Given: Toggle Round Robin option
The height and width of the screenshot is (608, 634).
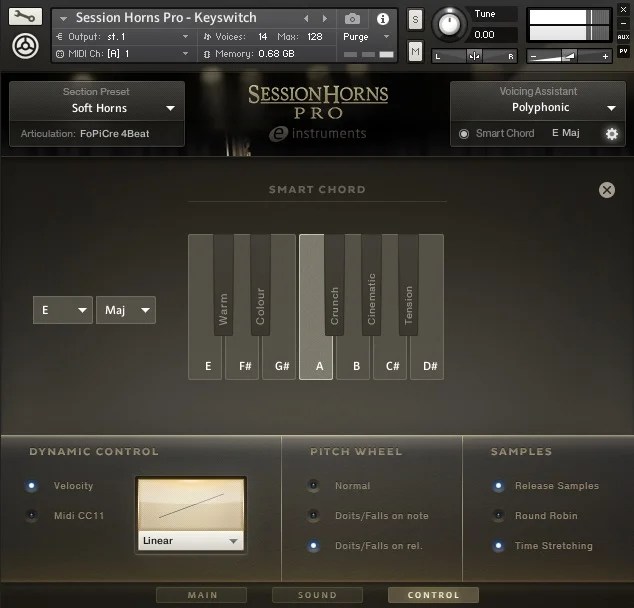Looking at the screenshot, I should click(499, 515).
